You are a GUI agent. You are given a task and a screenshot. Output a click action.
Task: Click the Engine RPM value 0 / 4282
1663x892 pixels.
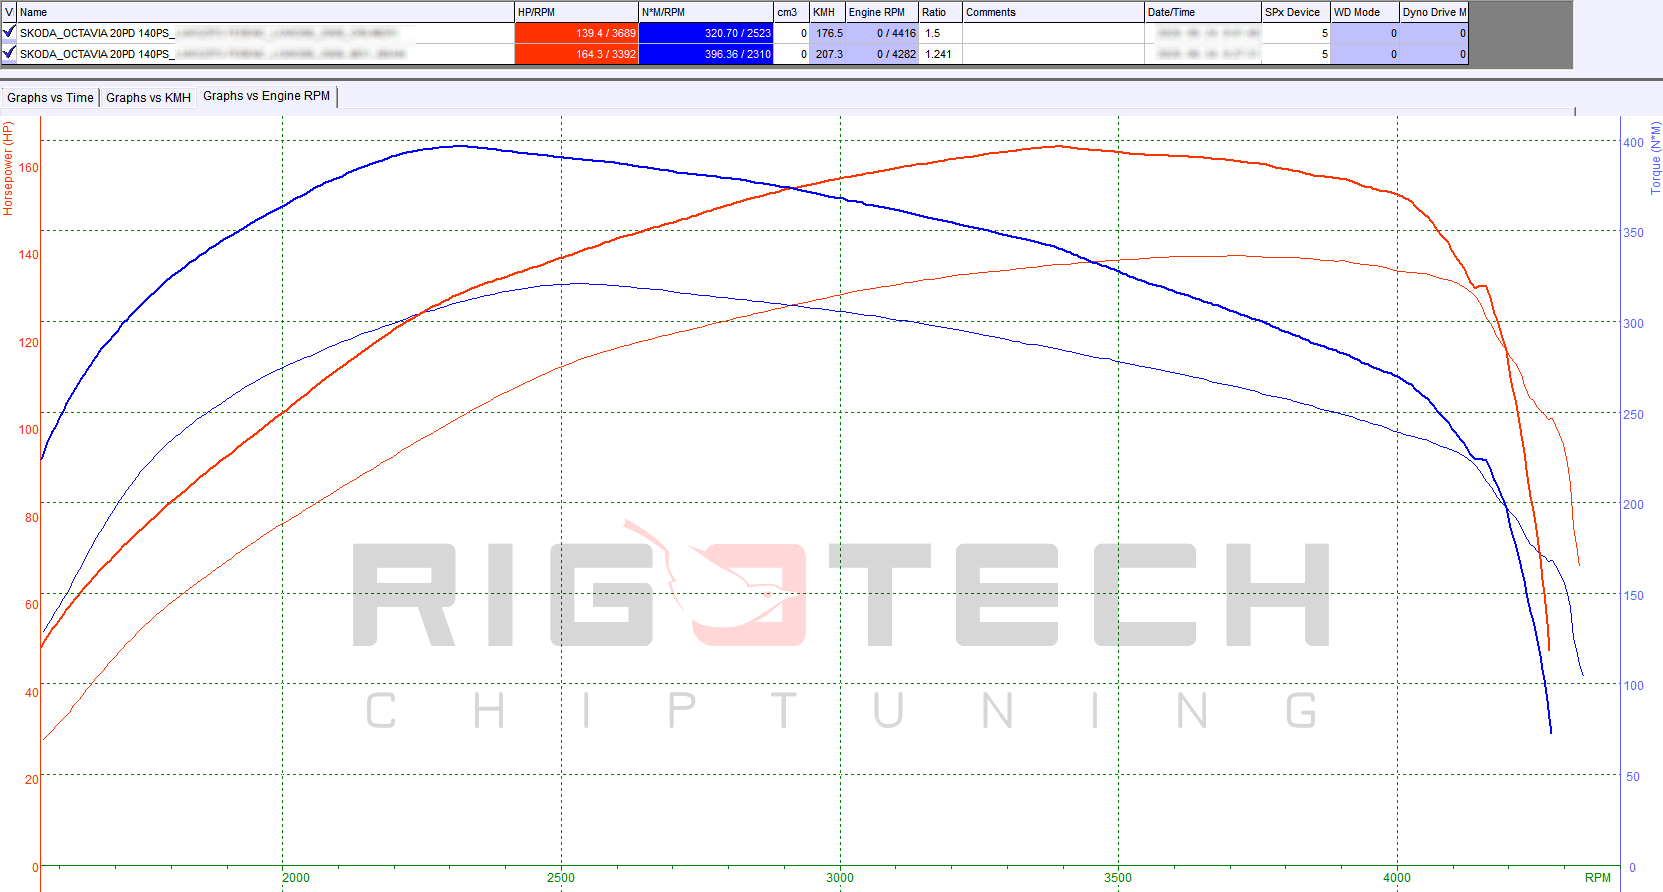[882, 54]
